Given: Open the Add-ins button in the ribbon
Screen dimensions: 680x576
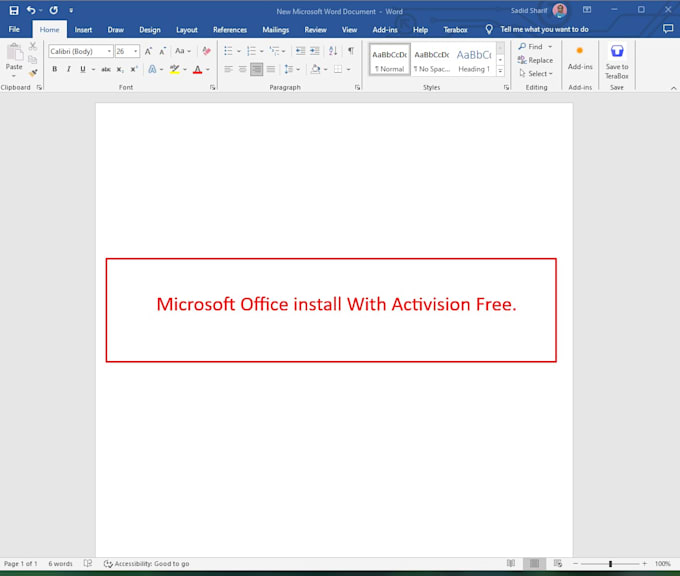Looking at the screenshot, I should pos(580,58).
